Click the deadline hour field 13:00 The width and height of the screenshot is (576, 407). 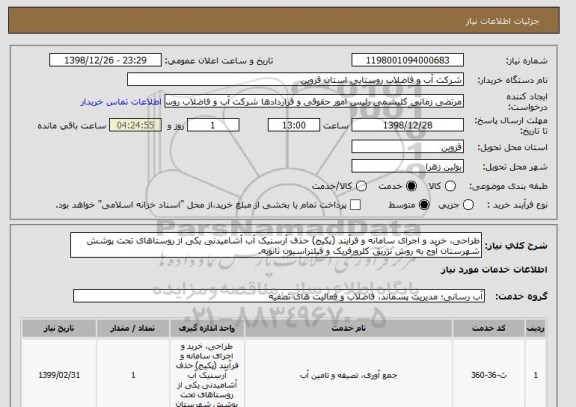[x=294, y=125]
